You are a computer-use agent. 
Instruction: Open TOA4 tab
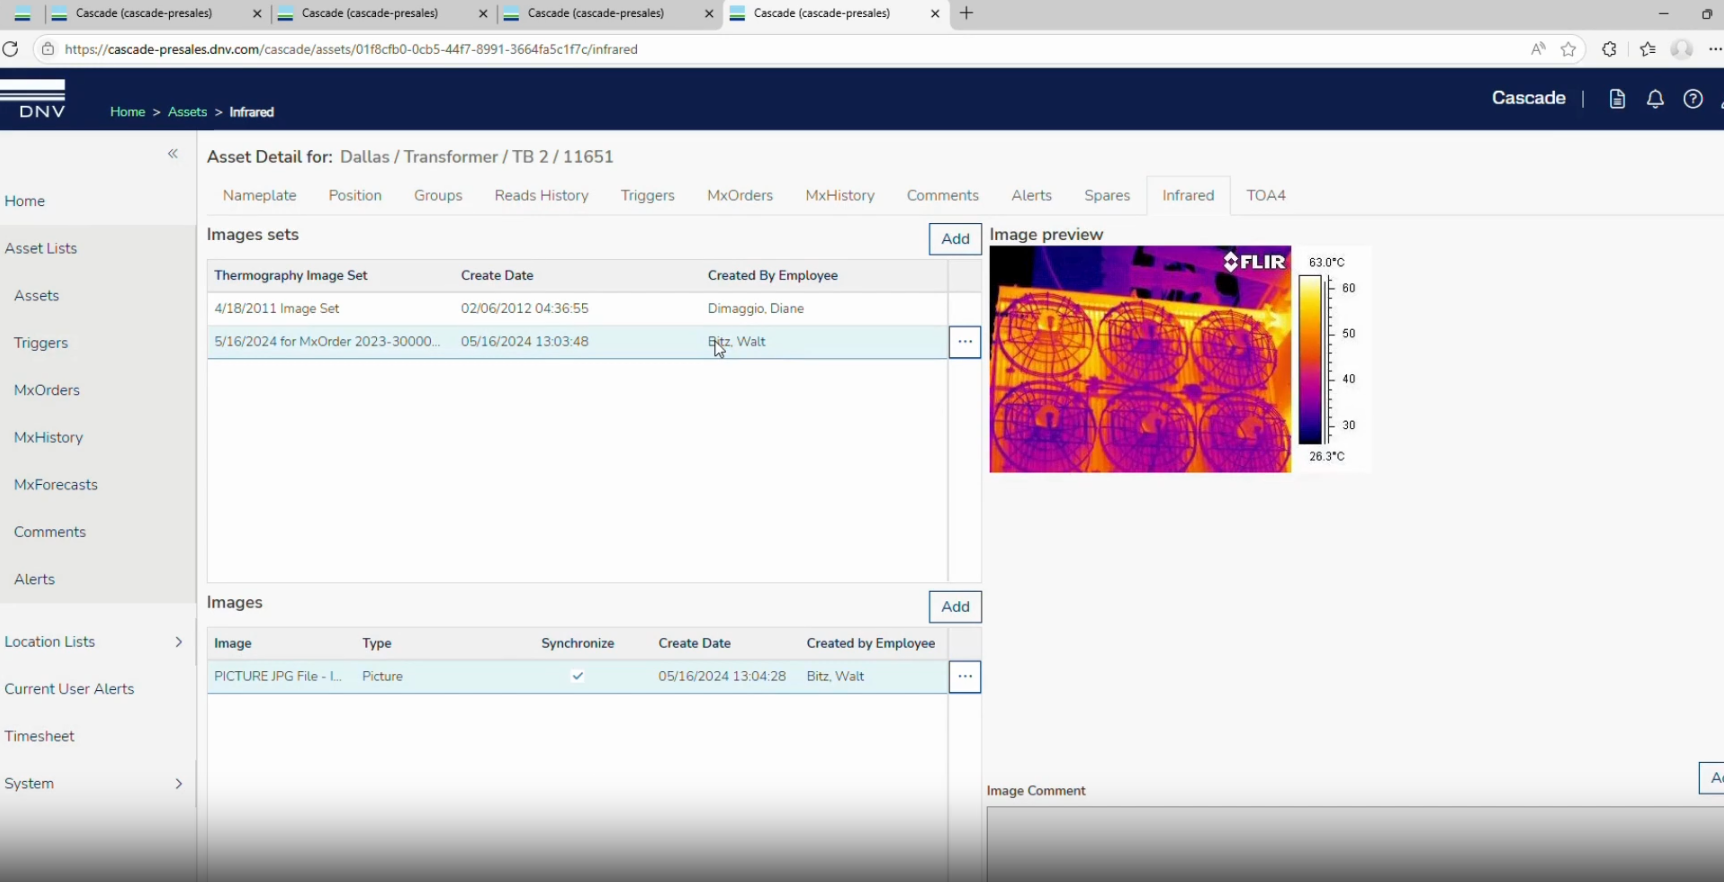point(1266,195)
